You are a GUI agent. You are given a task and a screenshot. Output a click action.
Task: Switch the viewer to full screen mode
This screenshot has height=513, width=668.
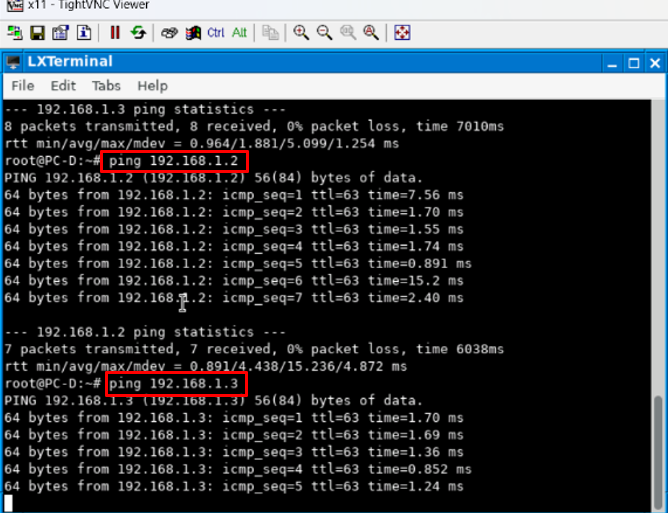point(401,33)
